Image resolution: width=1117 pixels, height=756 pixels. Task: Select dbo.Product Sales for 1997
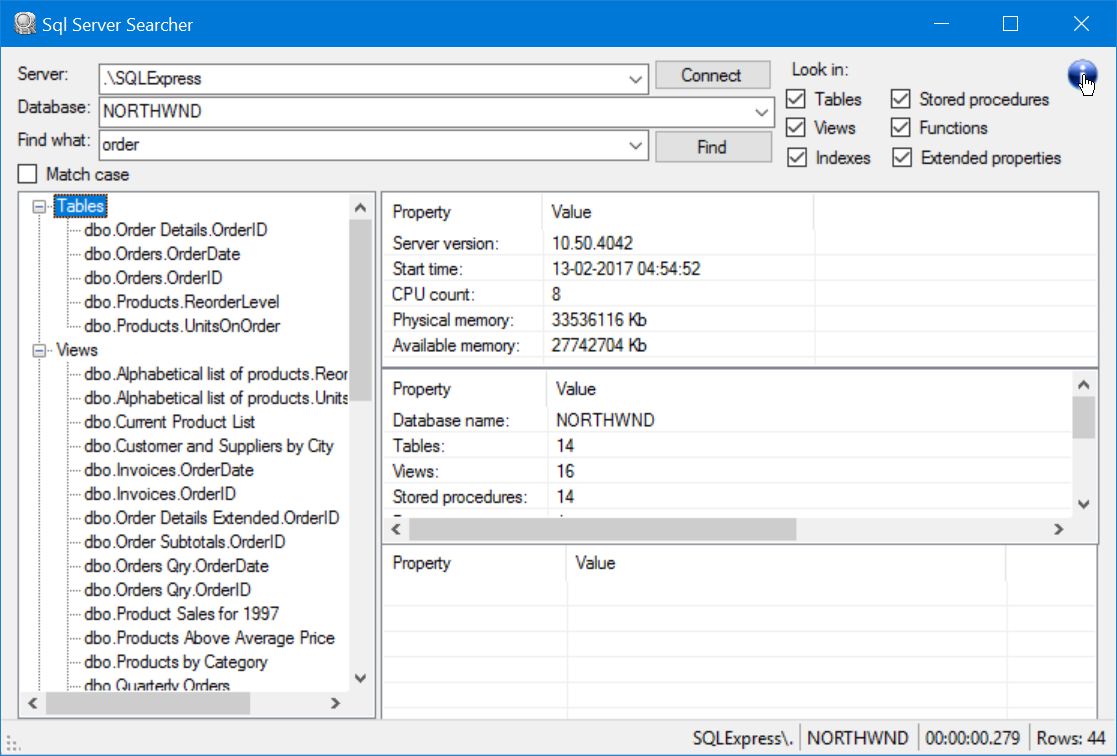(x=182, y=614)
